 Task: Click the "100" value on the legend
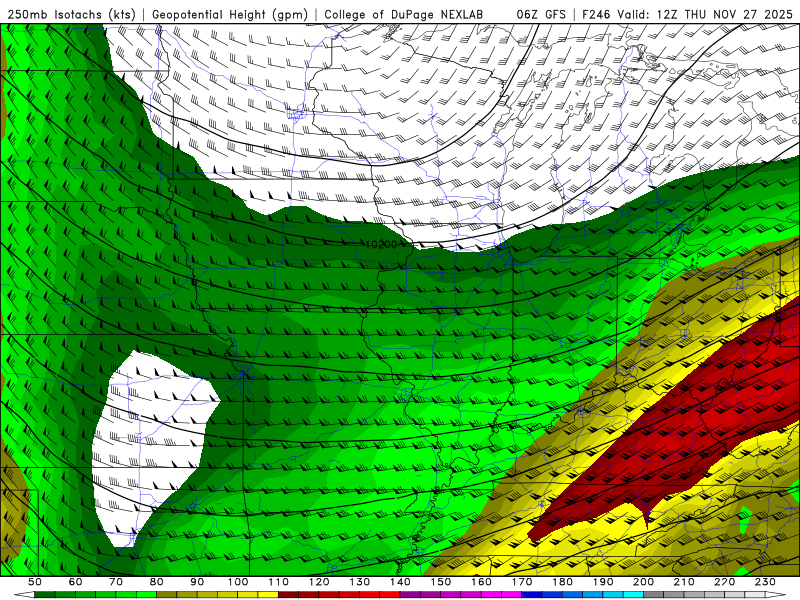(x=238, y=582)
